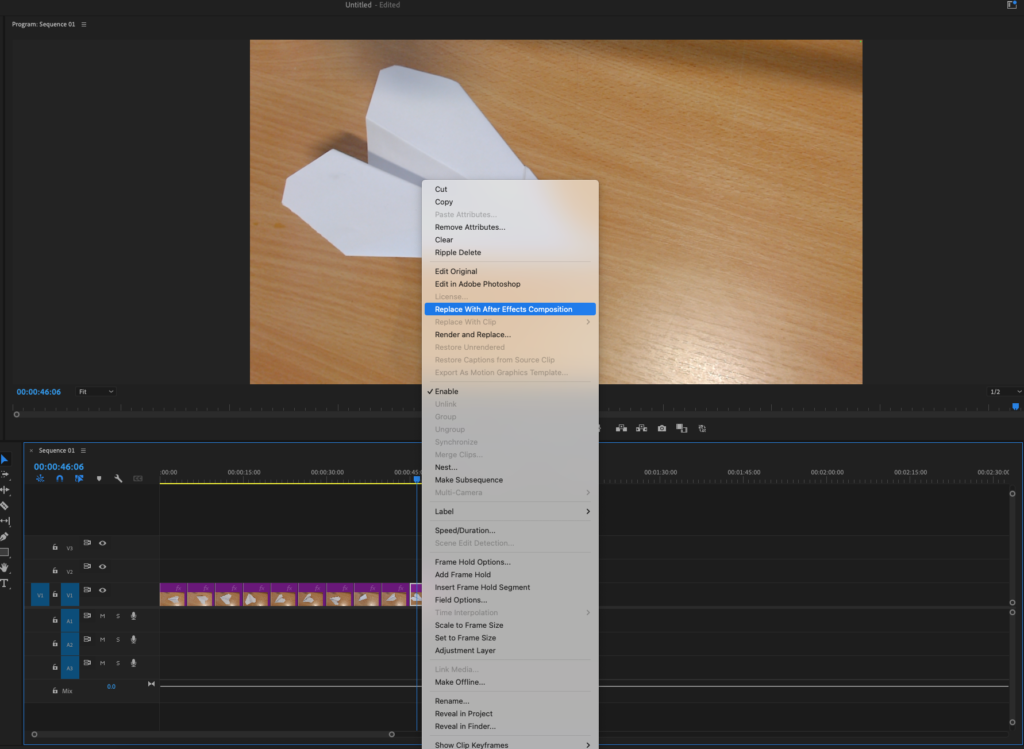Open playback resolution 1/2 dropdown

click(x=1005, y=391)
